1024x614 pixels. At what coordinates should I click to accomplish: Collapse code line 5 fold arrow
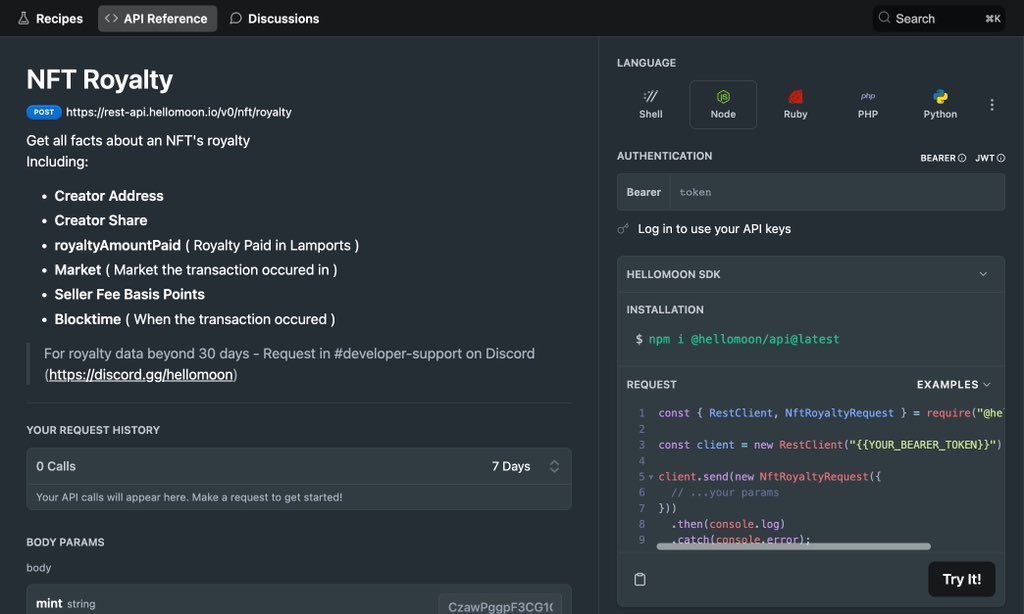pyautogui.click(x=650, y=477)
